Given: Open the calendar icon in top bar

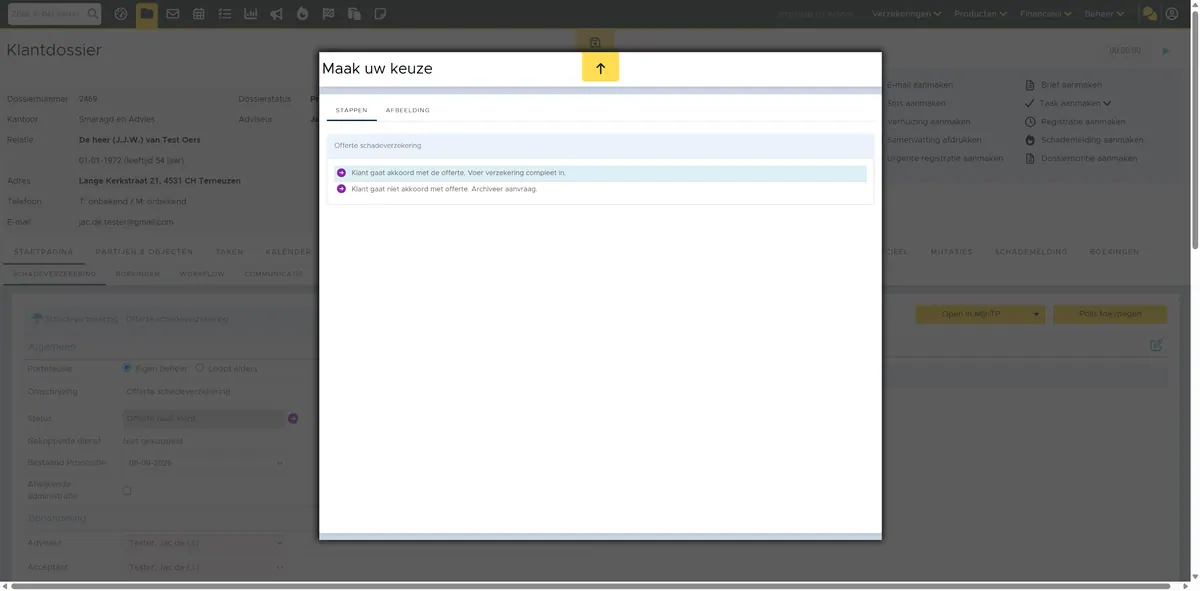Looking at the screenshot, I should pos(199,14).
